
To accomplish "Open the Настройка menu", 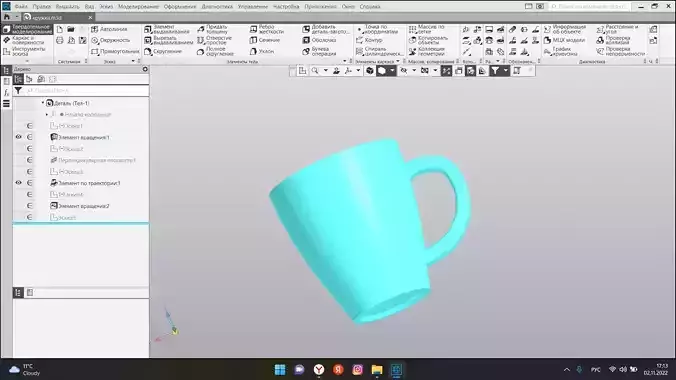I will tap(286, 6).
